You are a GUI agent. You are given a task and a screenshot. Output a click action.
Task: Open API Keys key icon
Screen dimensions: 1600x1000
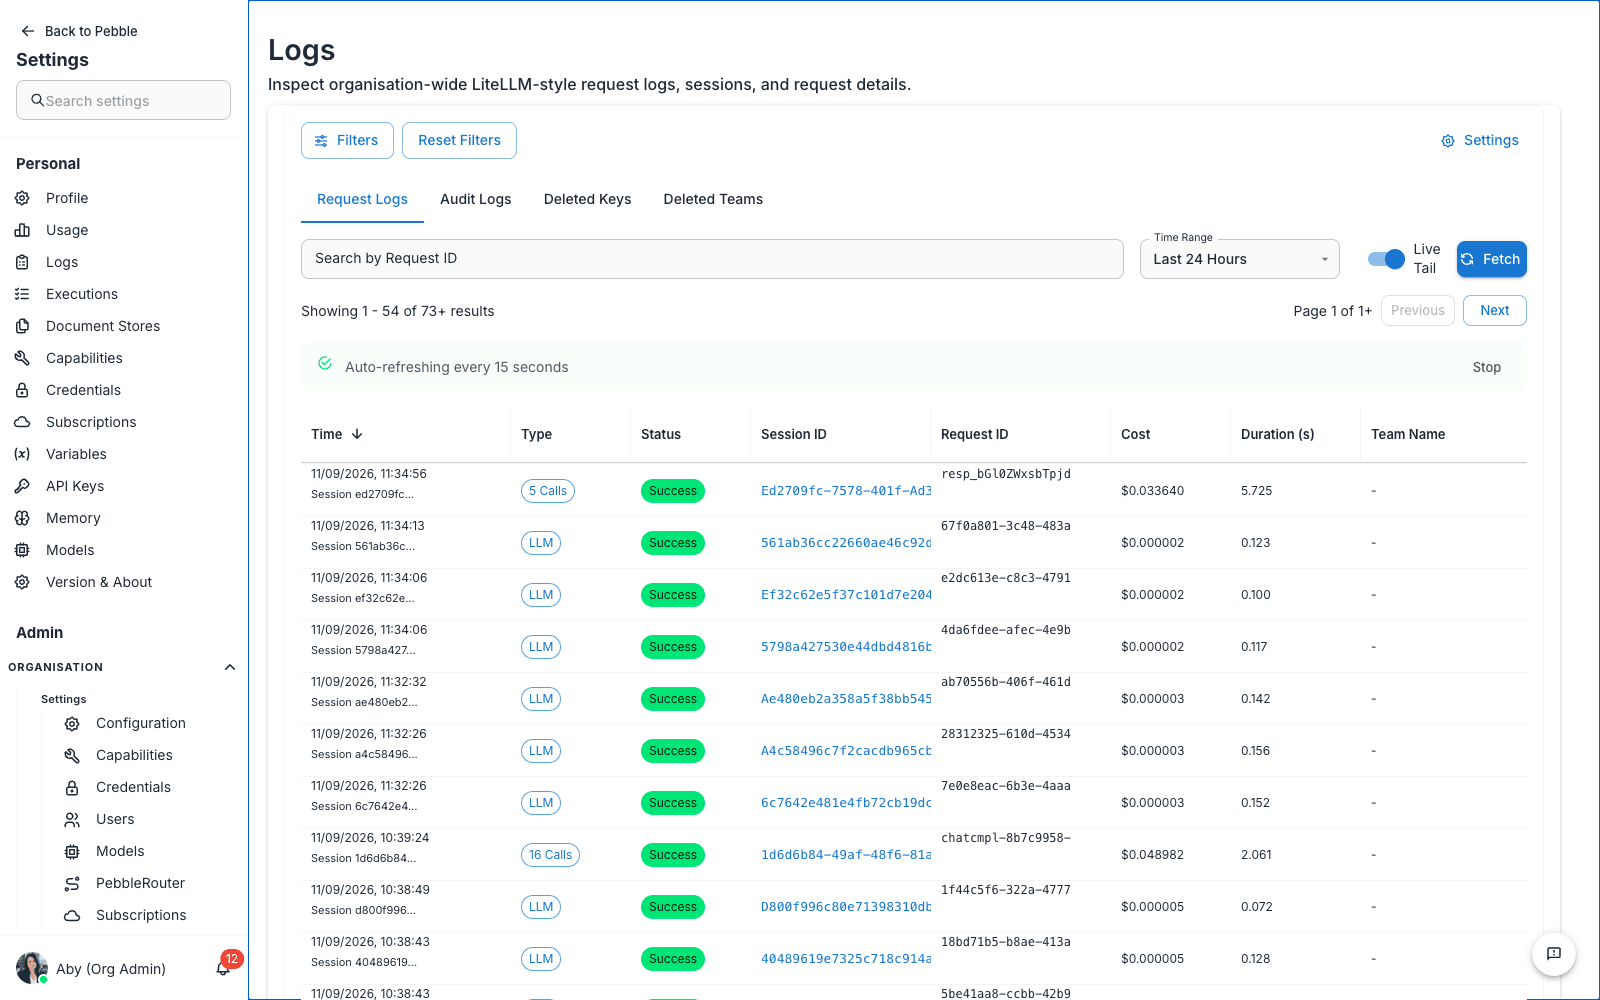[22, 486]
